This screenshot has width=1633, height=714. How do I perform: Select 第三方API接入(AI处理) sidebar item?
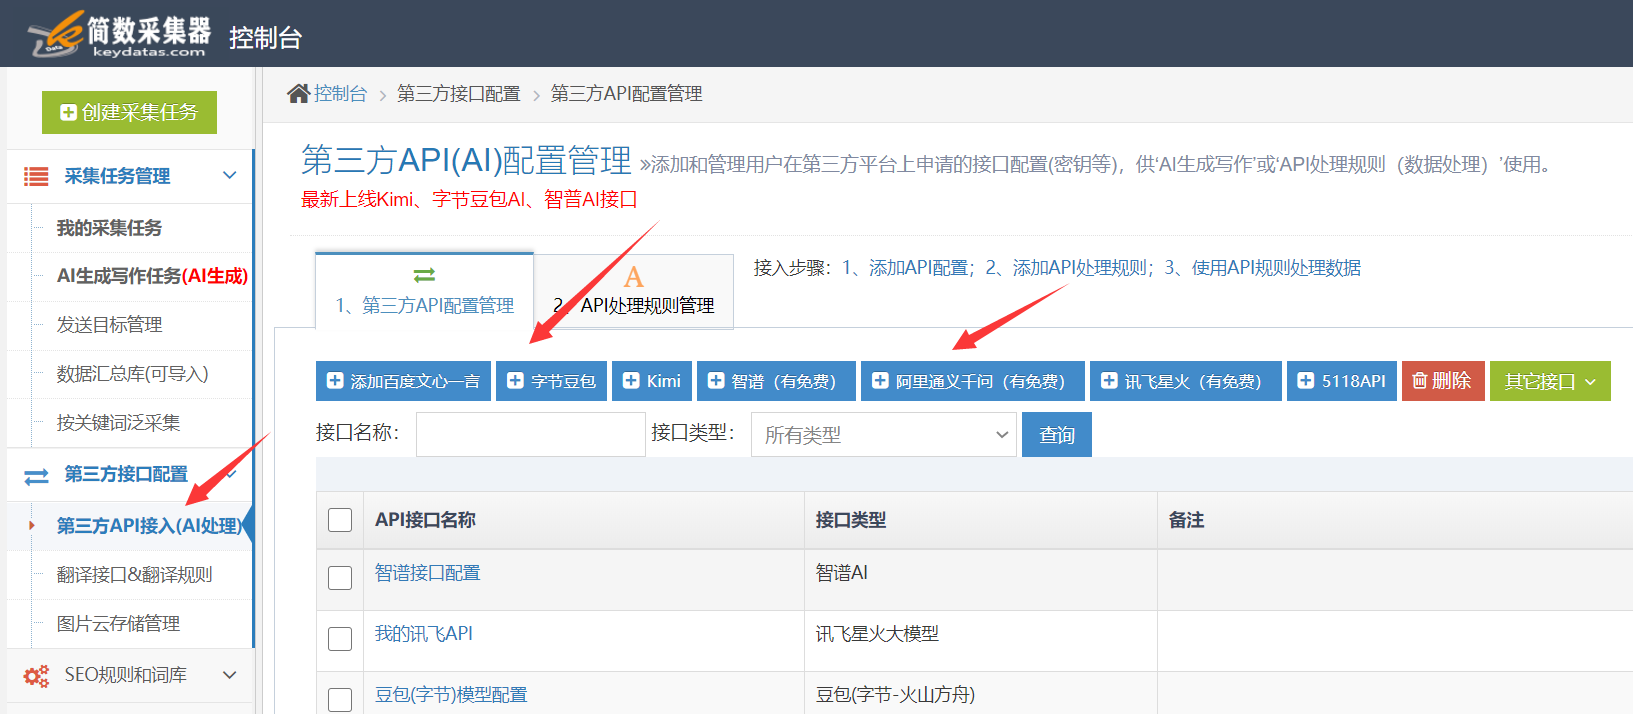click(149, 526)
